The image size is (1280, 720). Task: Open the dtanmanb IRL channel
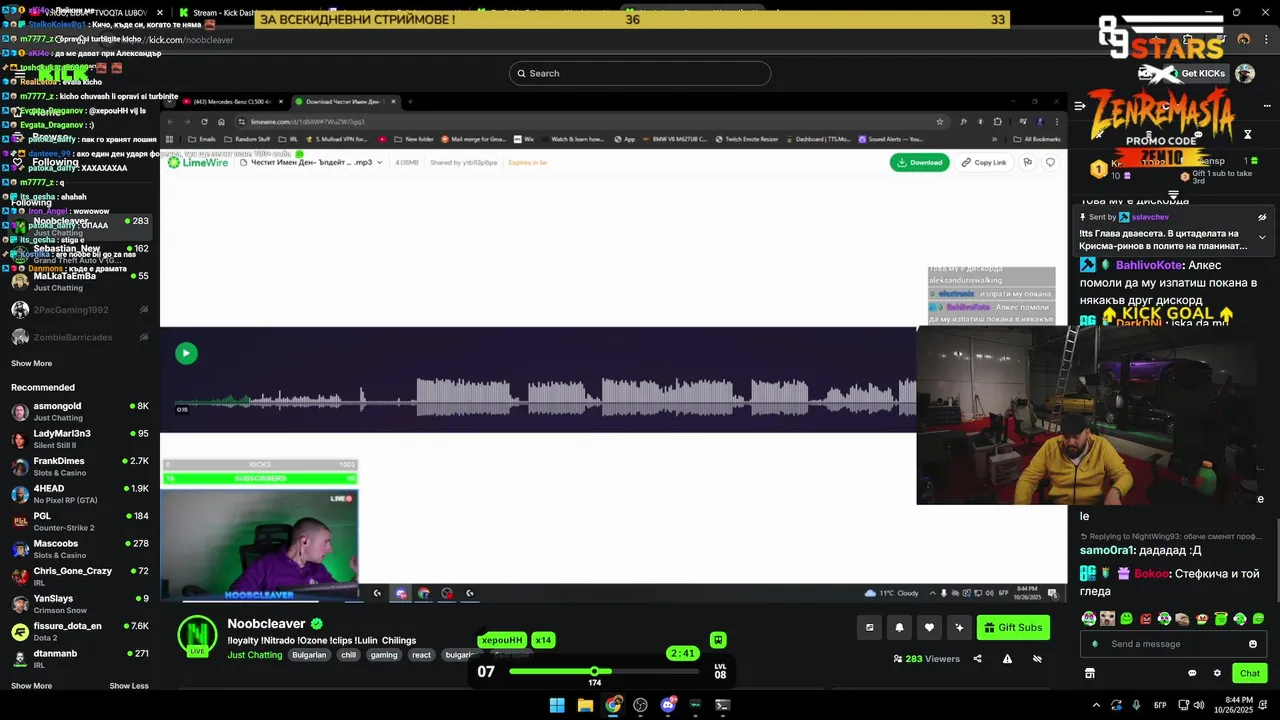pyautogui.click(x=80, y=658)
